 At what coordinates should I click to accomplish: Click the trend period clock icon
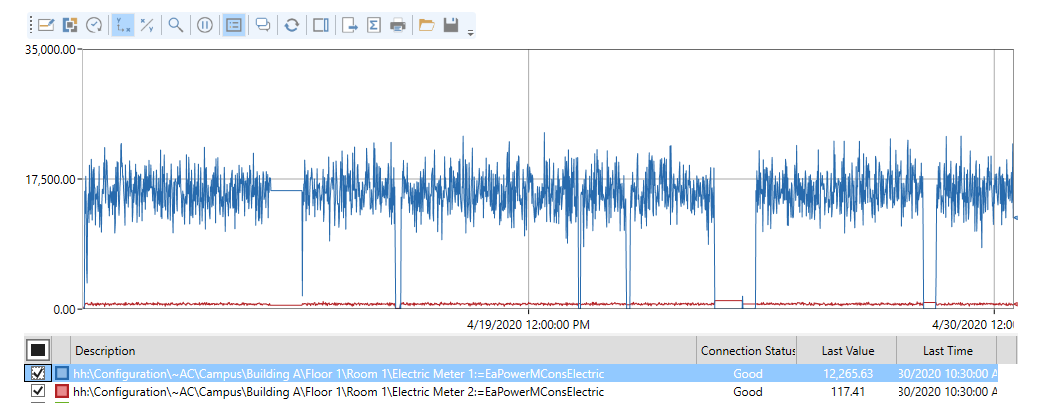pyautogui.click(x=94, y=25)
